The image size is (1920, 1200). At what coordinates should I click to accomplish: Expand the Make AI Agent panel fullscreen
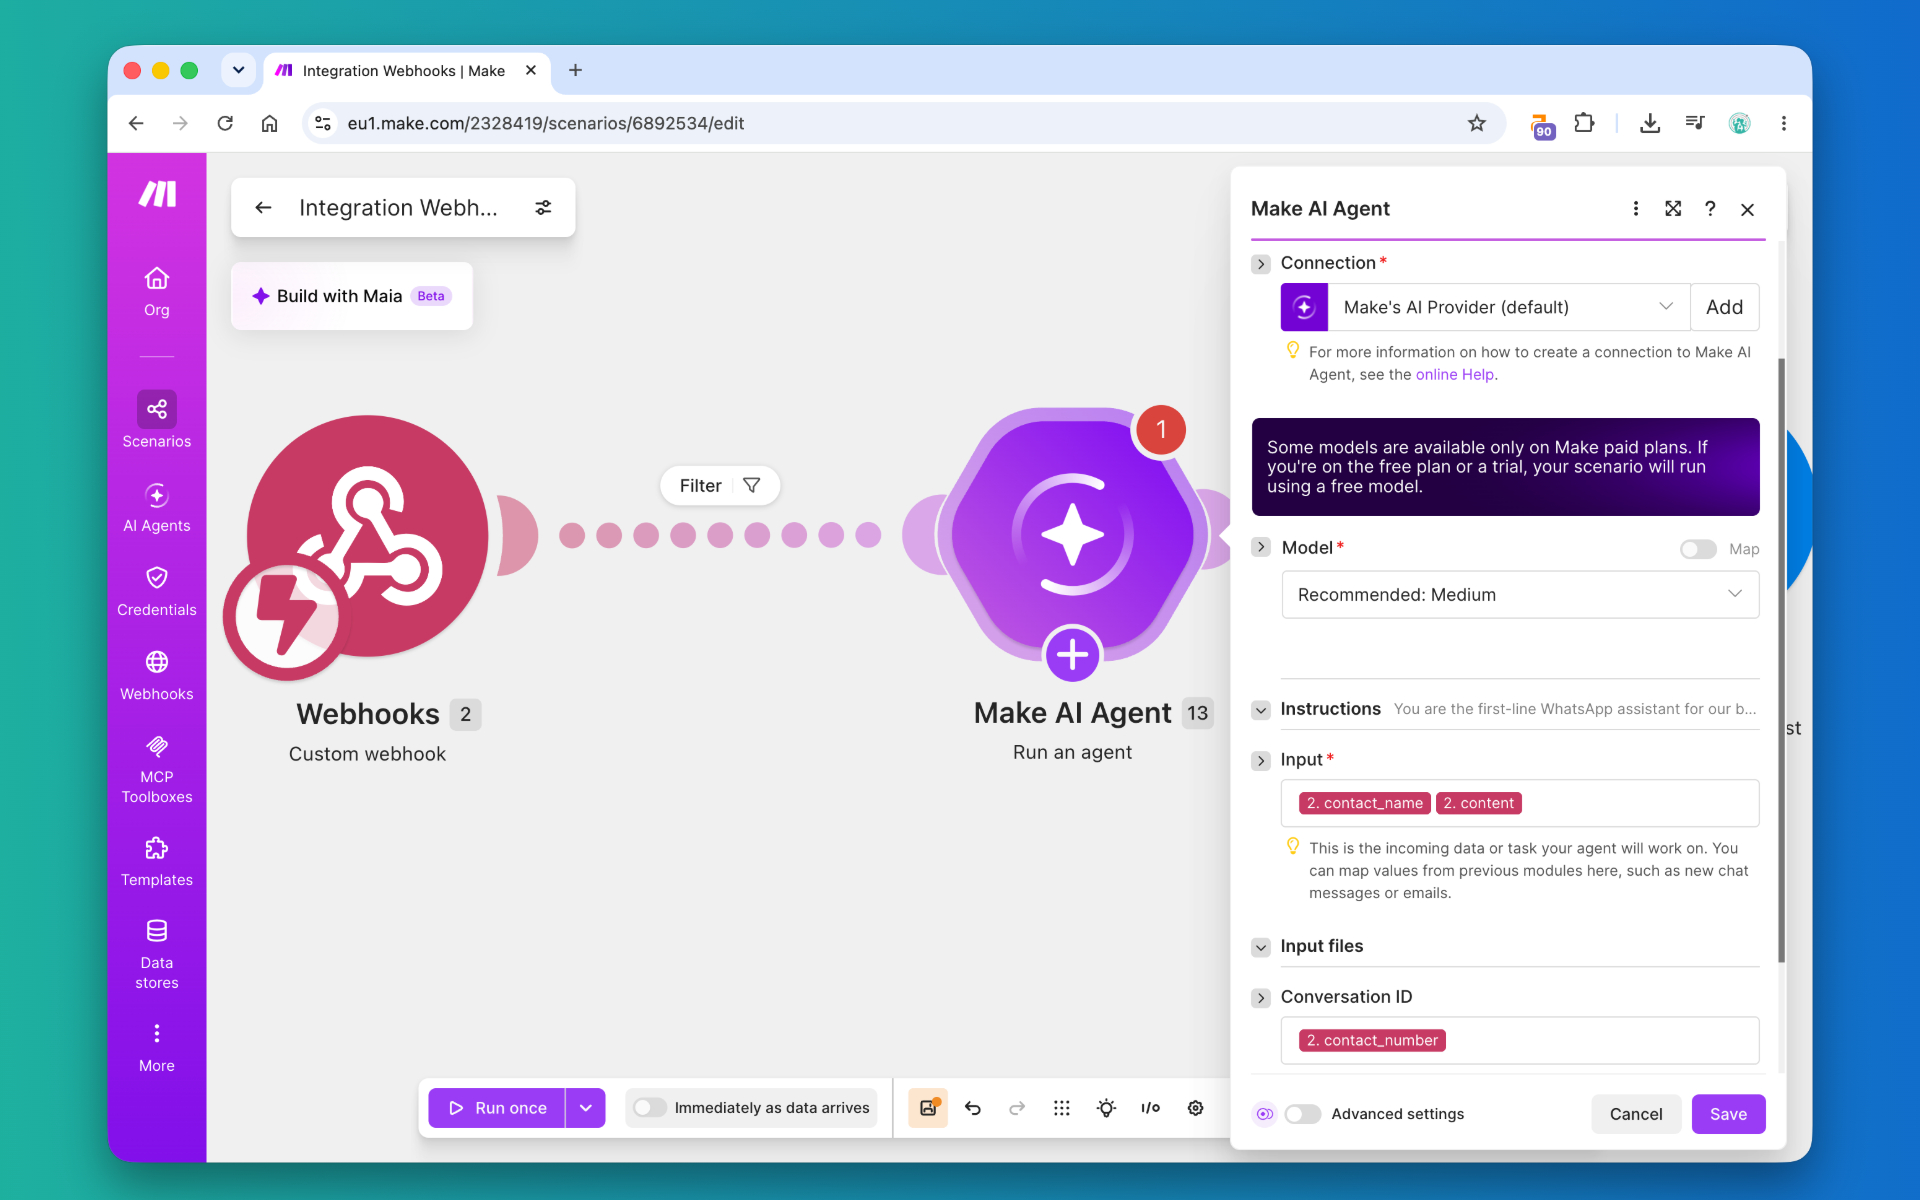(x=1673, y=208)
